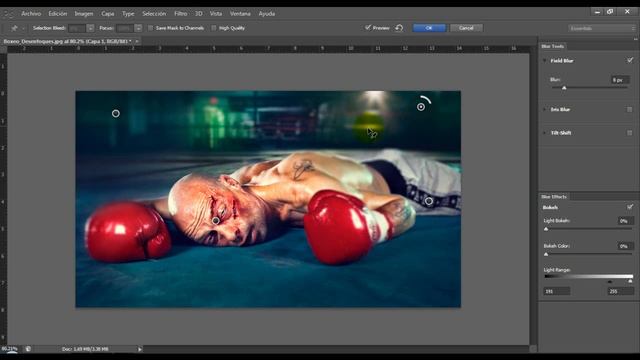The width and height of the screenshot is (640, 360).
Task: Click the Cancel button
Action: point(466,28)
